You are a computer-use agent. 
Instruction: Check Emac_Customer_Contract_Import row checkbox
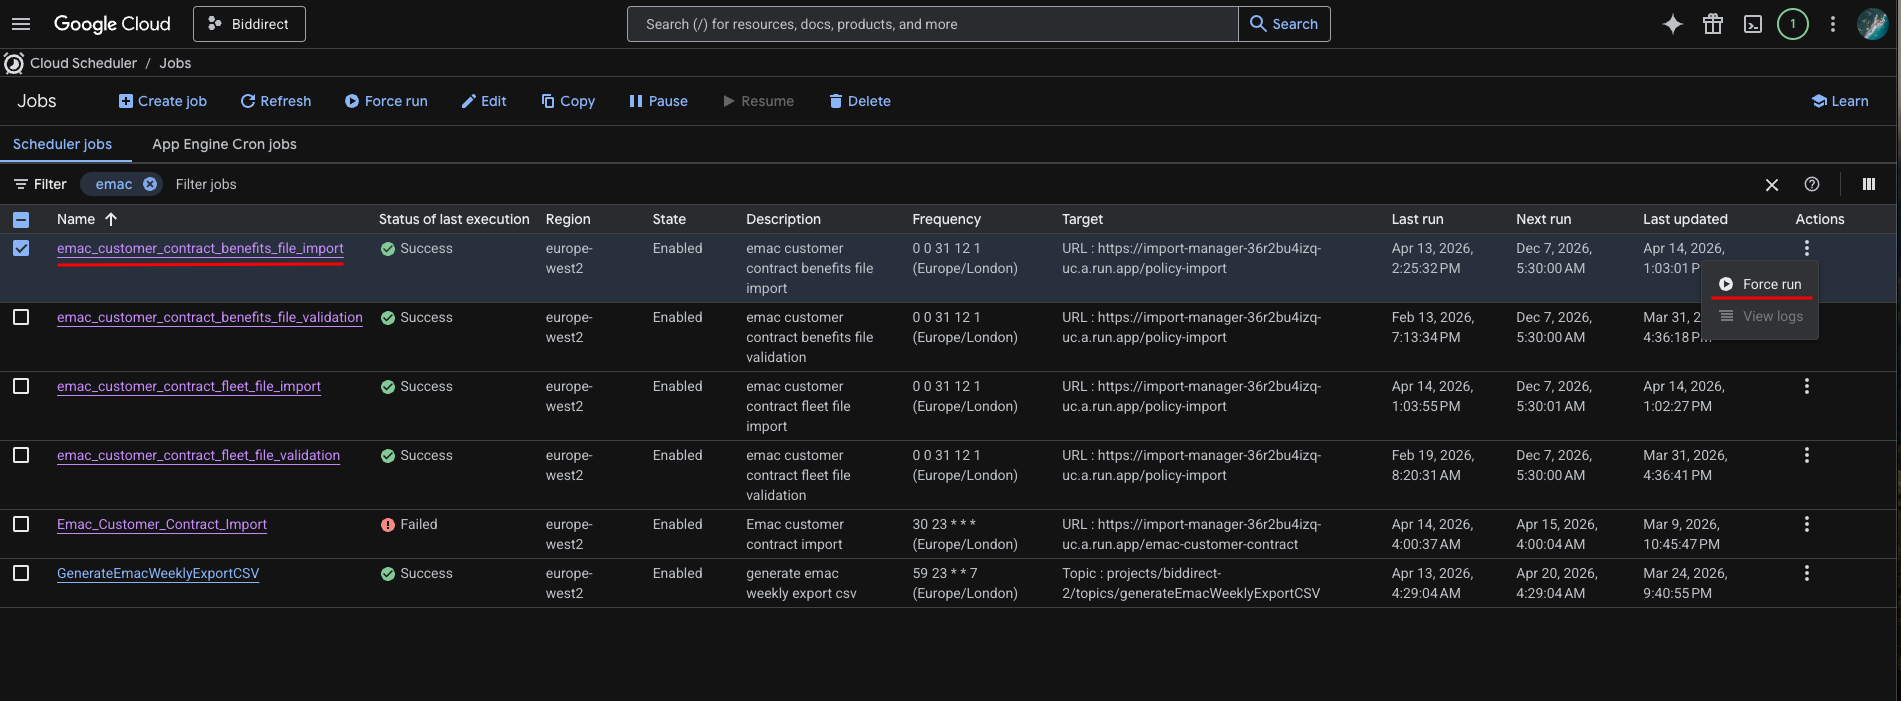click(x=21, y=524)
